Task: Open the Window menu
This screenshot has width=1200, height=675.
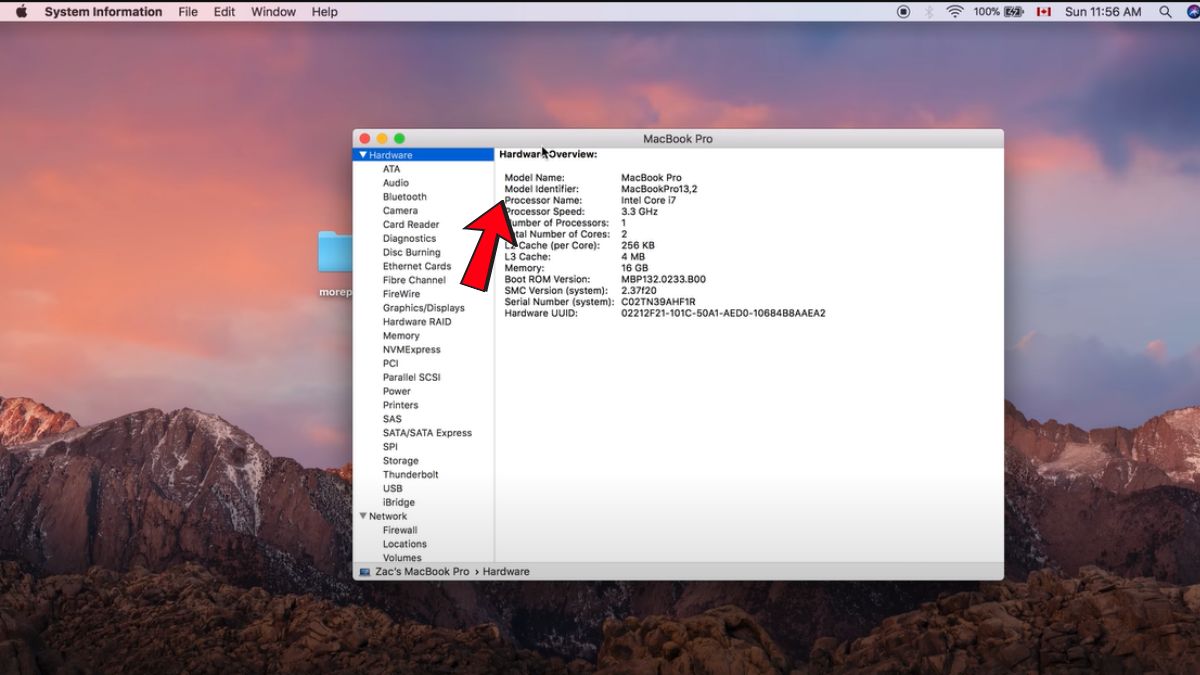Action: click(x=273, y=12)
